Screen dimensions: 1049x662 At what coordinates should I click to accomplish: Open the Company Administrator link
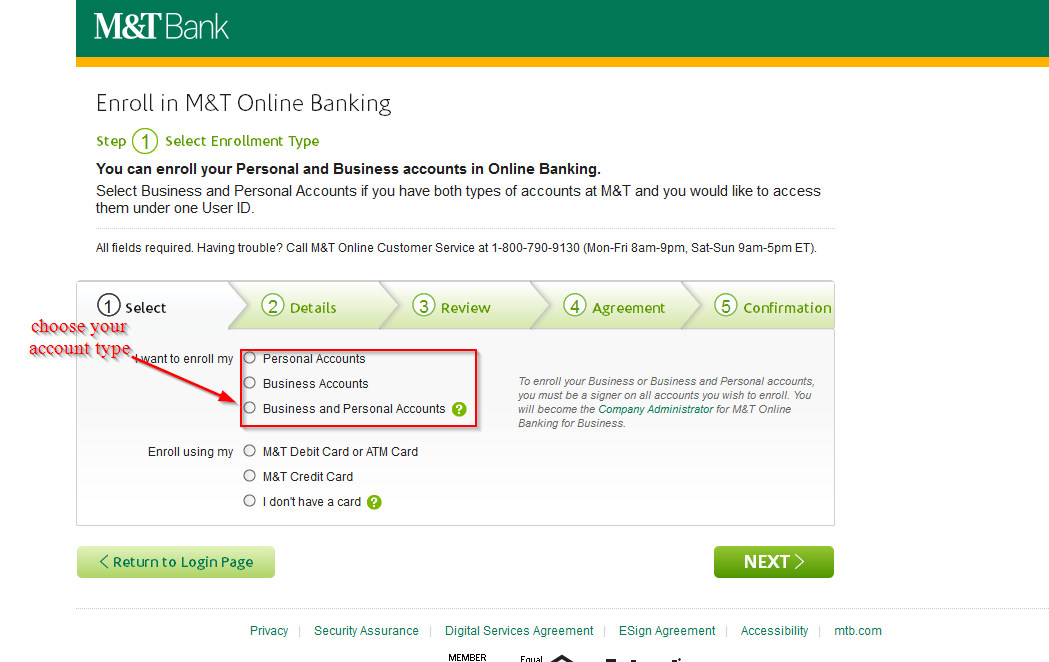tap(656, 409)
